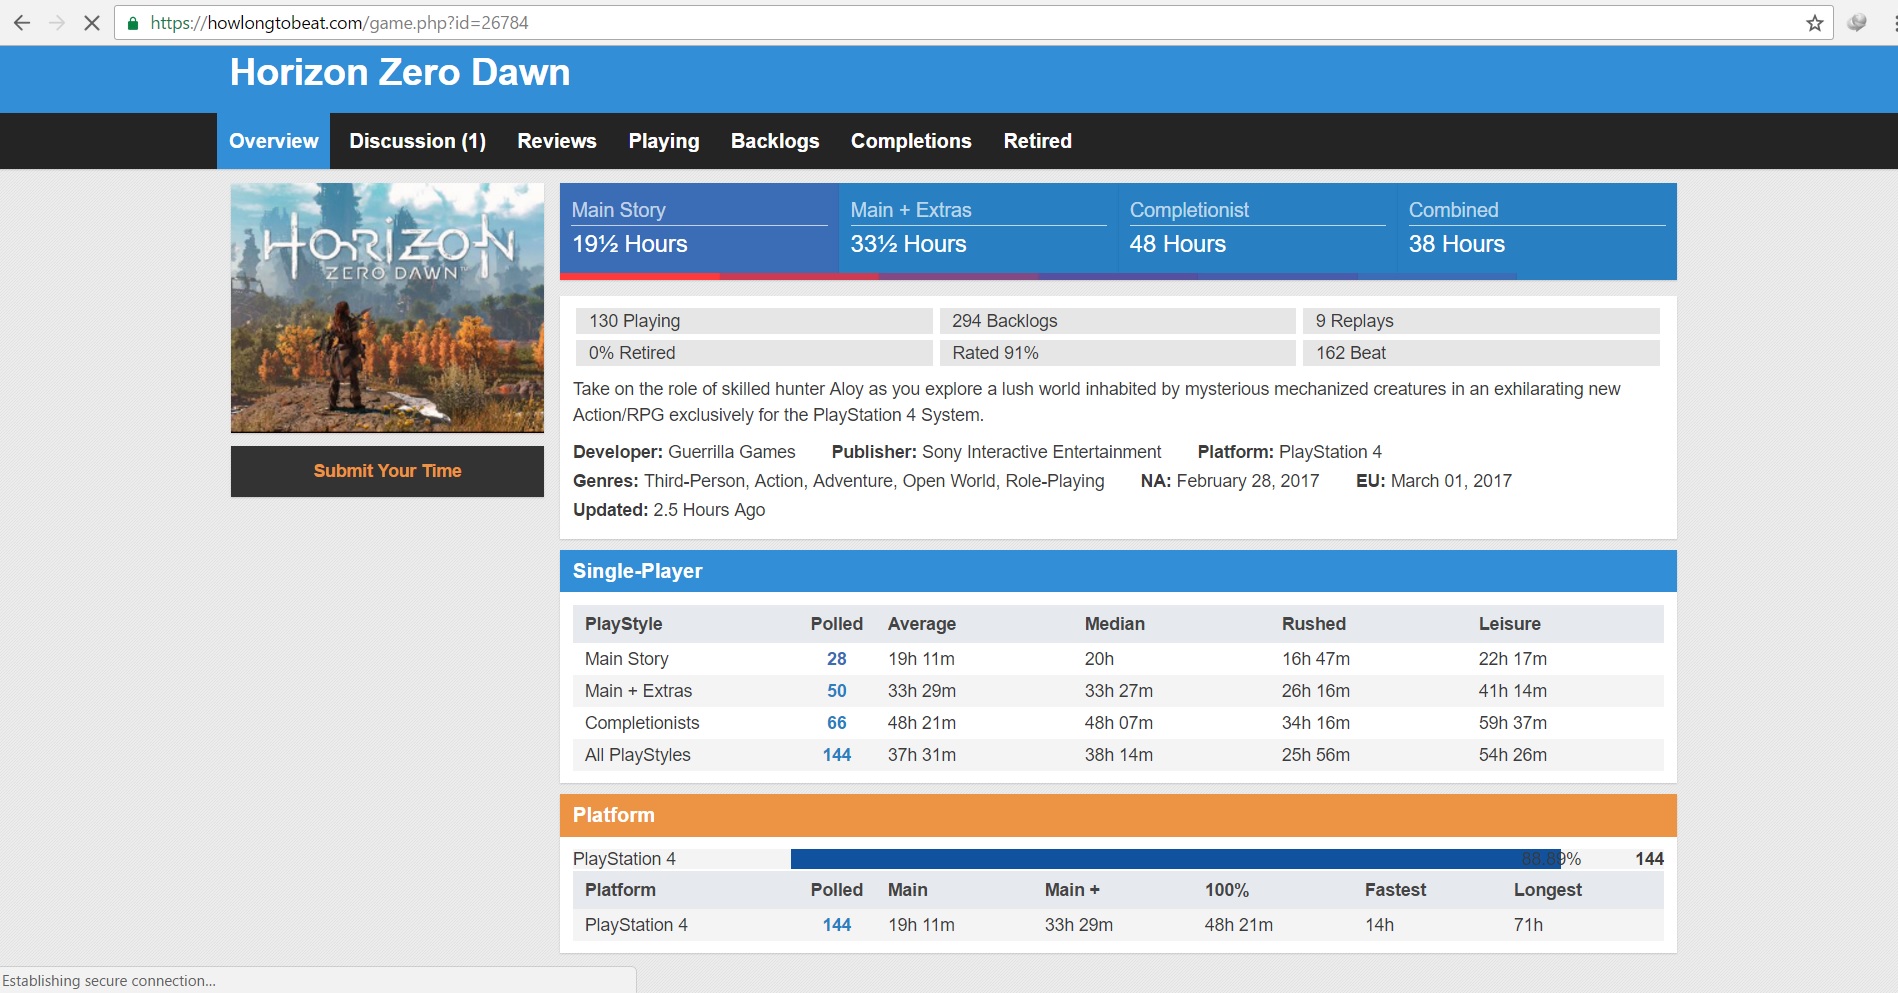Screen dimensions: 1898x993
Task: Click the extension icon beside address bar
Action: [1856, 22]
